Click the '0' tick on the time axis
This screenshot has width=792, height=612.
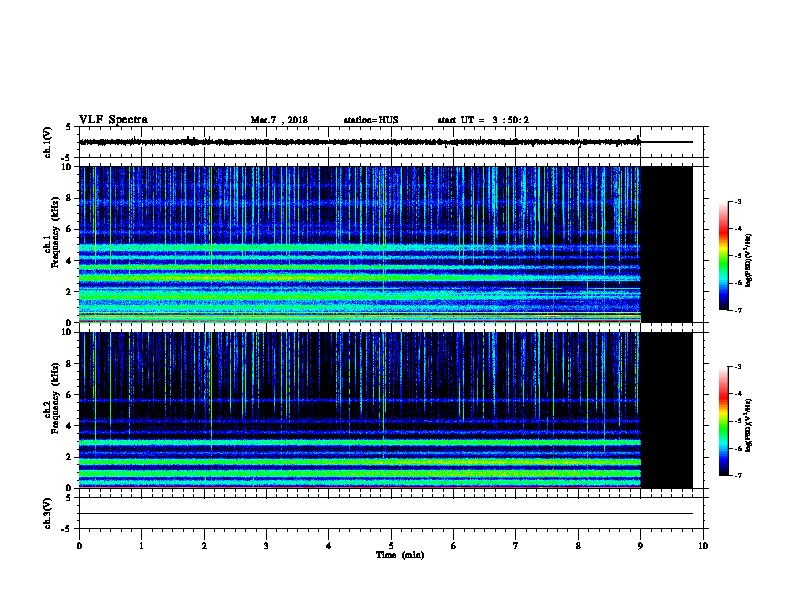[x=79, y=546]
